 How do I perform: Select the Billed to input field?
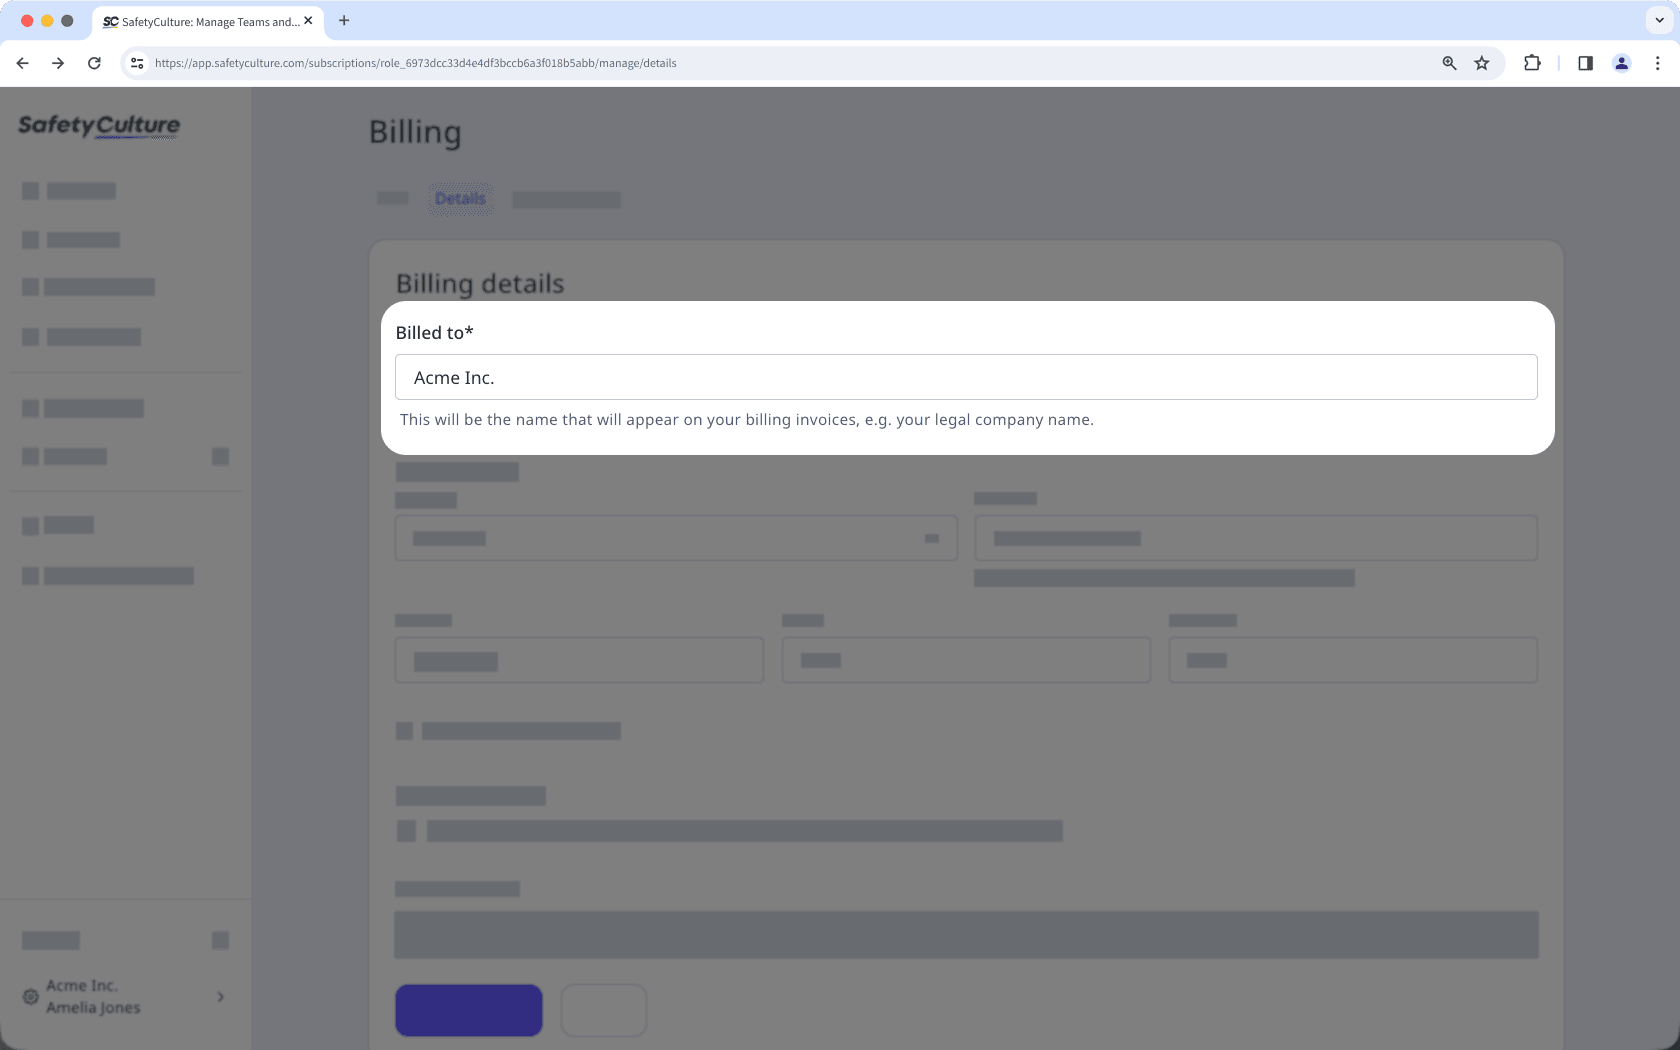[x=966, y=377]
